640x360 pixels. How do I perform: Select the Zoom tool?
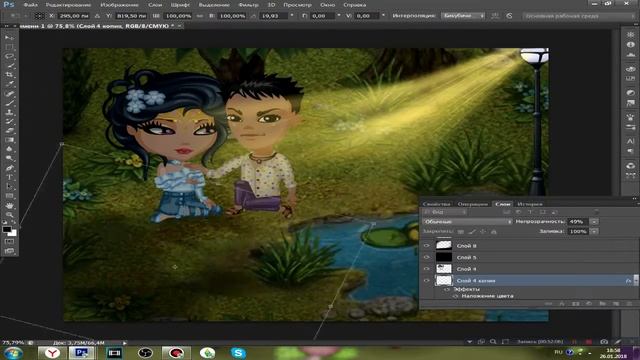9,214
